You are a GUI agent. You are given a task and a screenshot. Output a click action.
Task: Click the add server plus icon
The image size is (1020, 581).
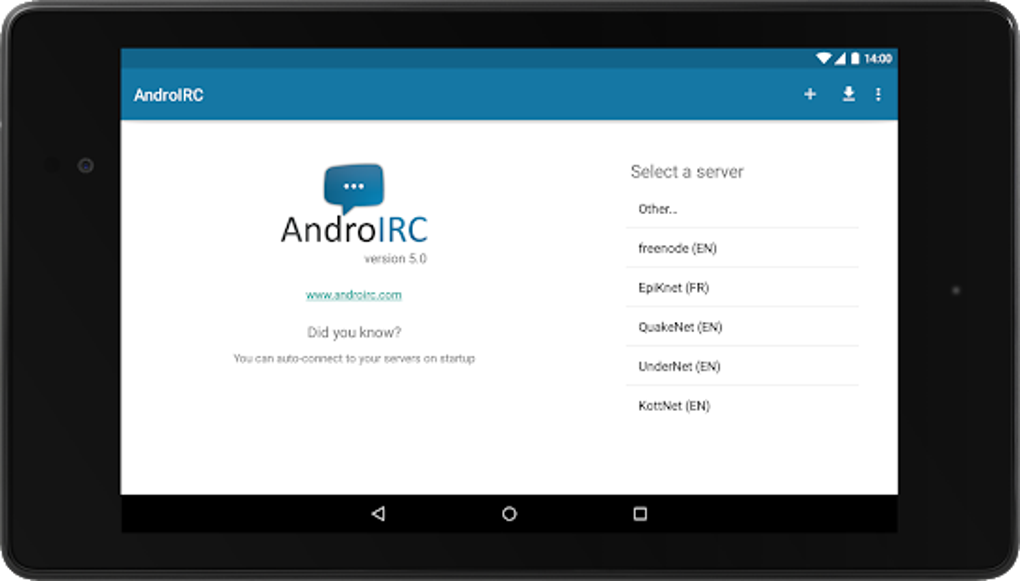pos(810,93)
